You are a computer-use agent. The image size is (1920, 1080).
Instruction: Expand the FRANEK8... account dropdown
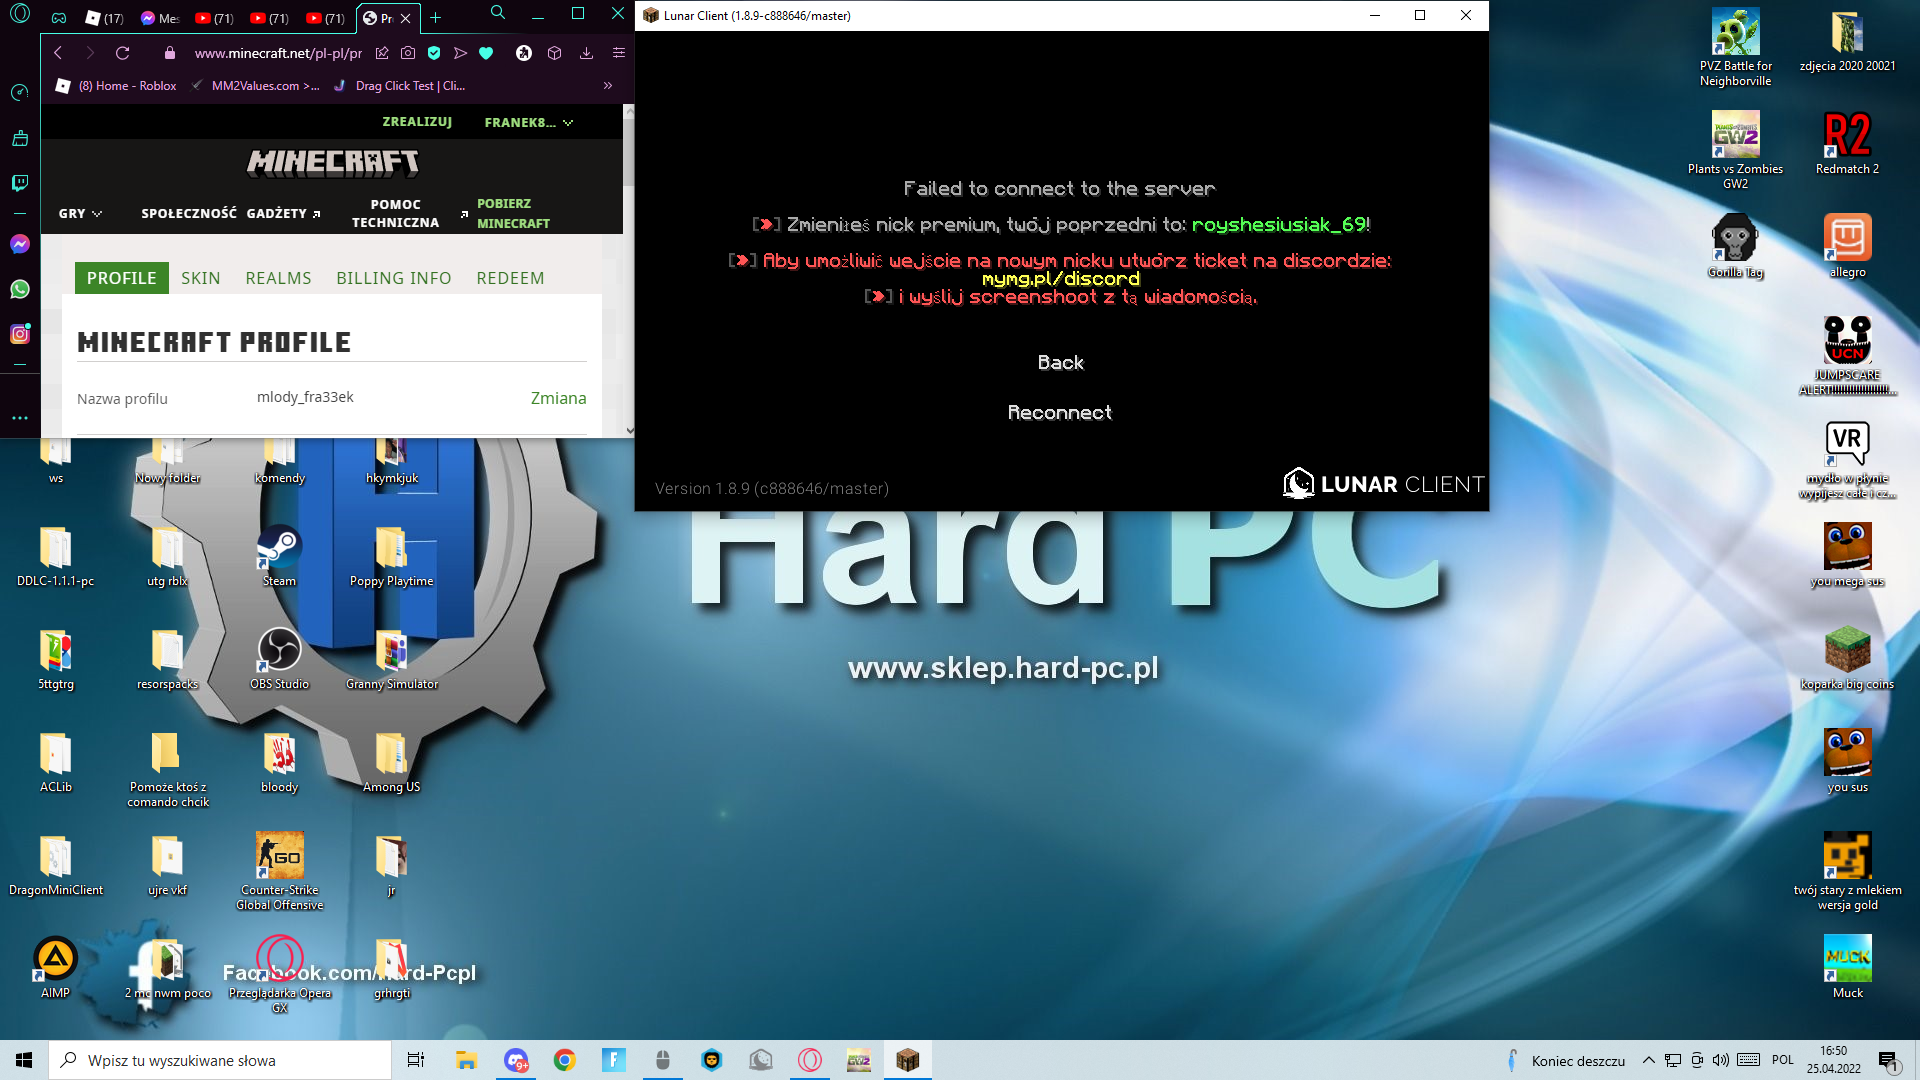(528, 122)
